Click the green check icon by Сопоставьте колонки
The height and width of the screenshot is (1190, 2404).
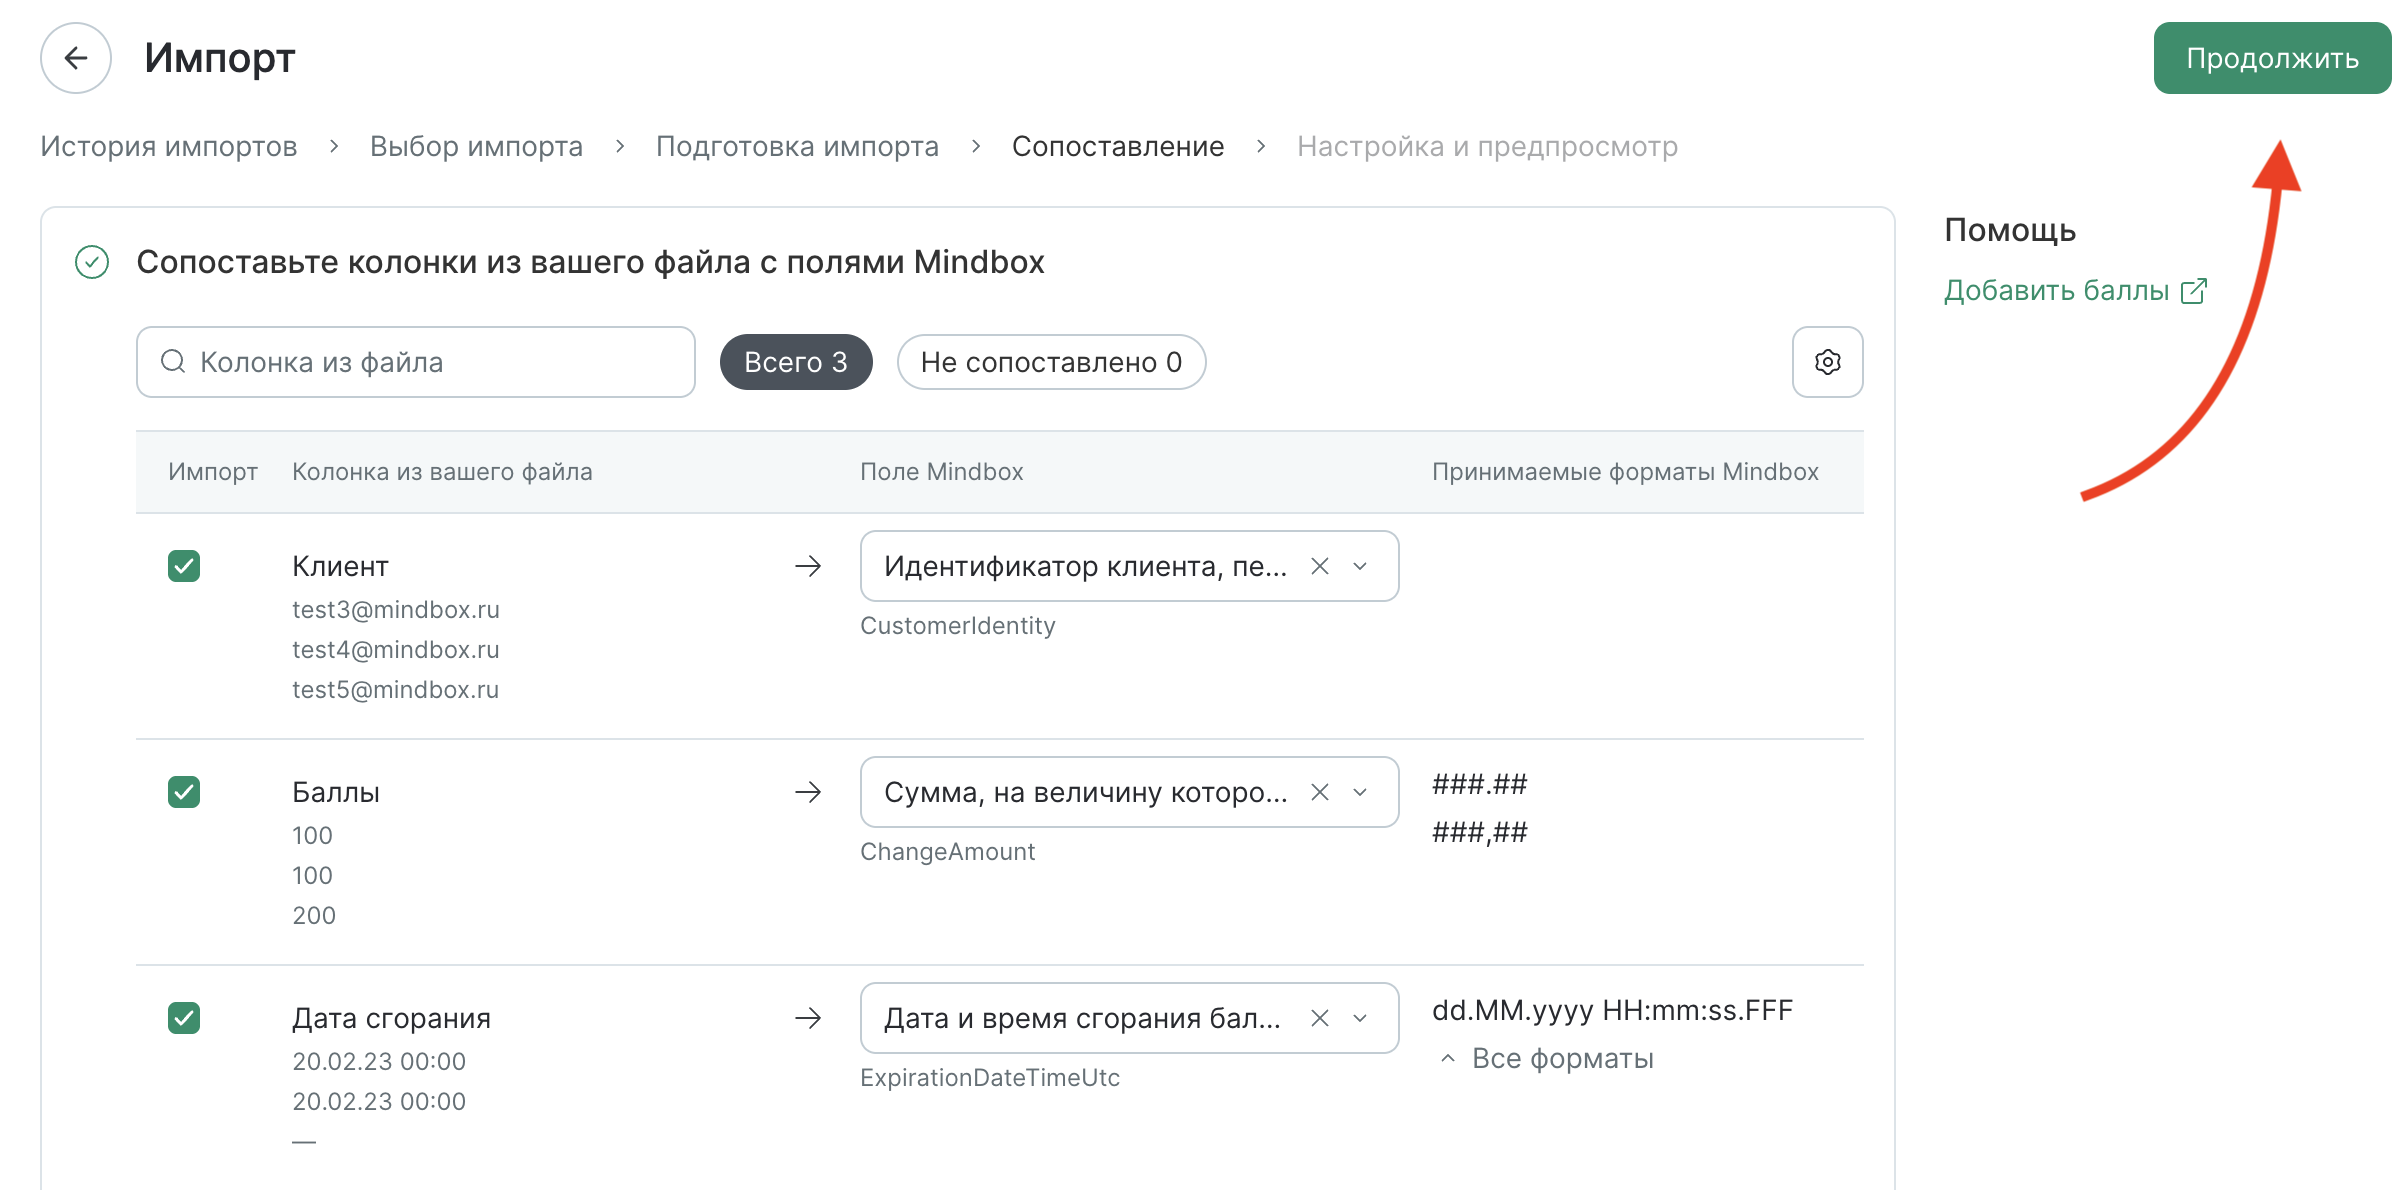coord(92,262)
